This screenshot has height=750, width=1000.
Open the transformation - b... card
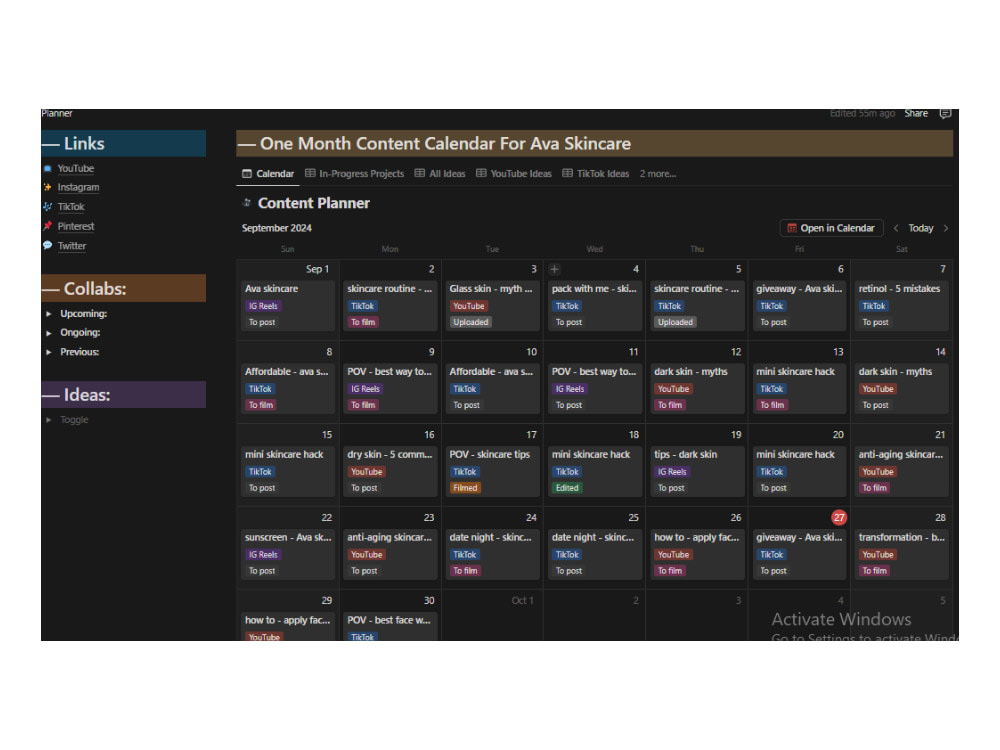[901, 554]
